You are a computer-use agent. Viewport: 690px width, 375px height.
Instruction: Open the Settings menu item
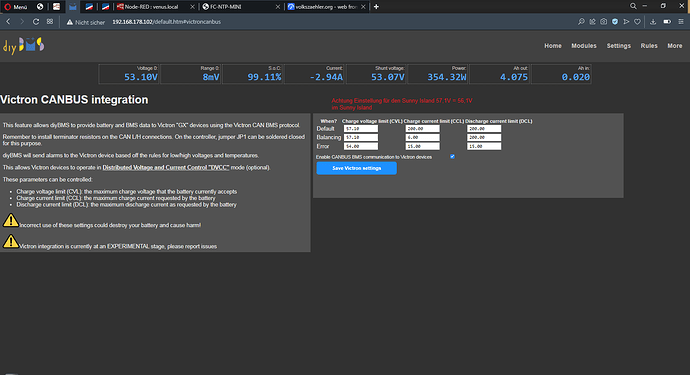point(619,46)
